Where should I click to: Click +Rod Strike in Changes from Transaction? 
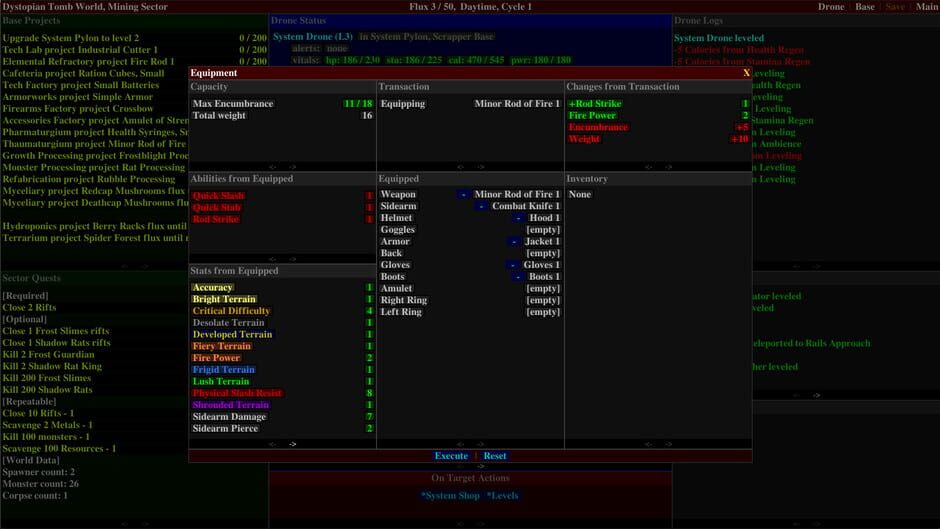[595, 104]
